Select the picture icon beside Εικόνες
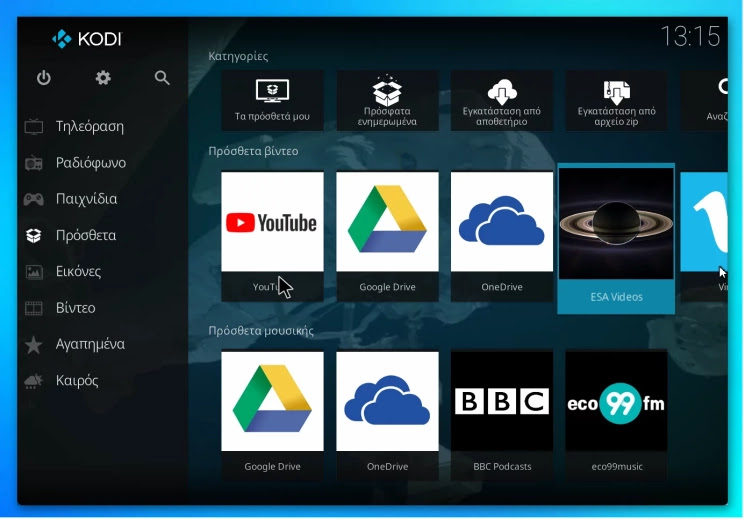The width and height of the screenshot is (744, 520). pos(34,272)
